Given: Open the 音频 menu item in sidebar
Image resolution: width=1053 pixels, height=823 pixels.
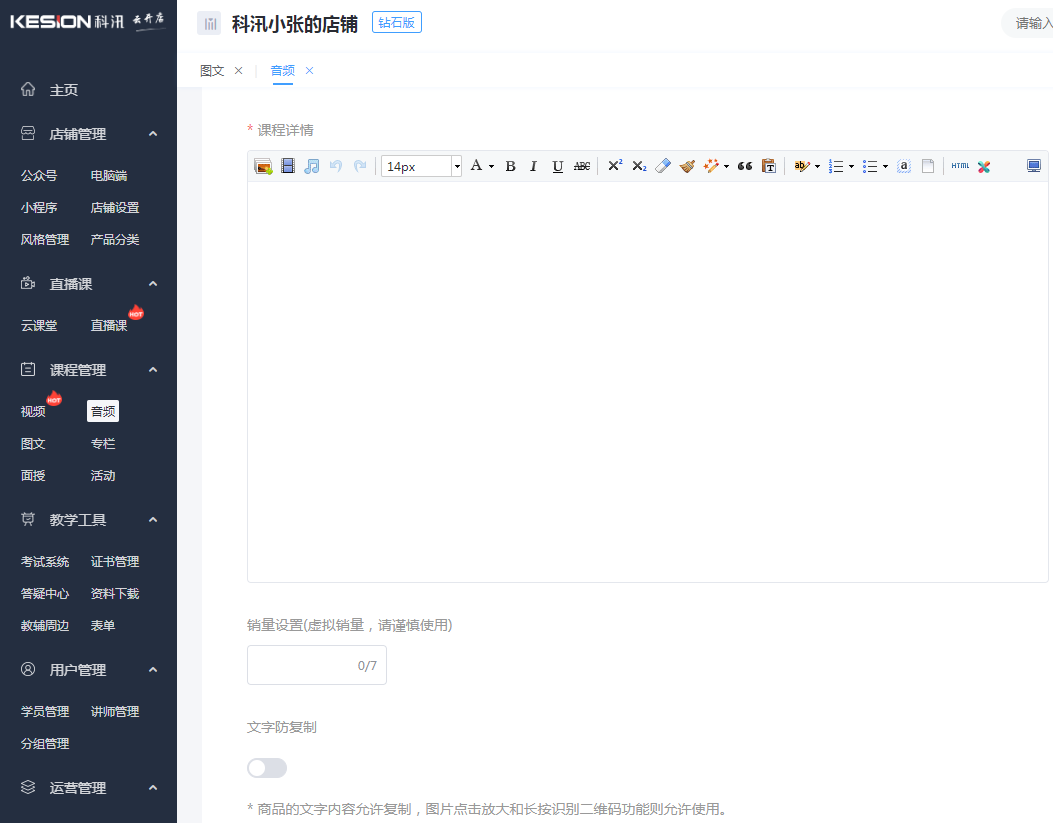Looking at the screenshot, I should 102,410.
